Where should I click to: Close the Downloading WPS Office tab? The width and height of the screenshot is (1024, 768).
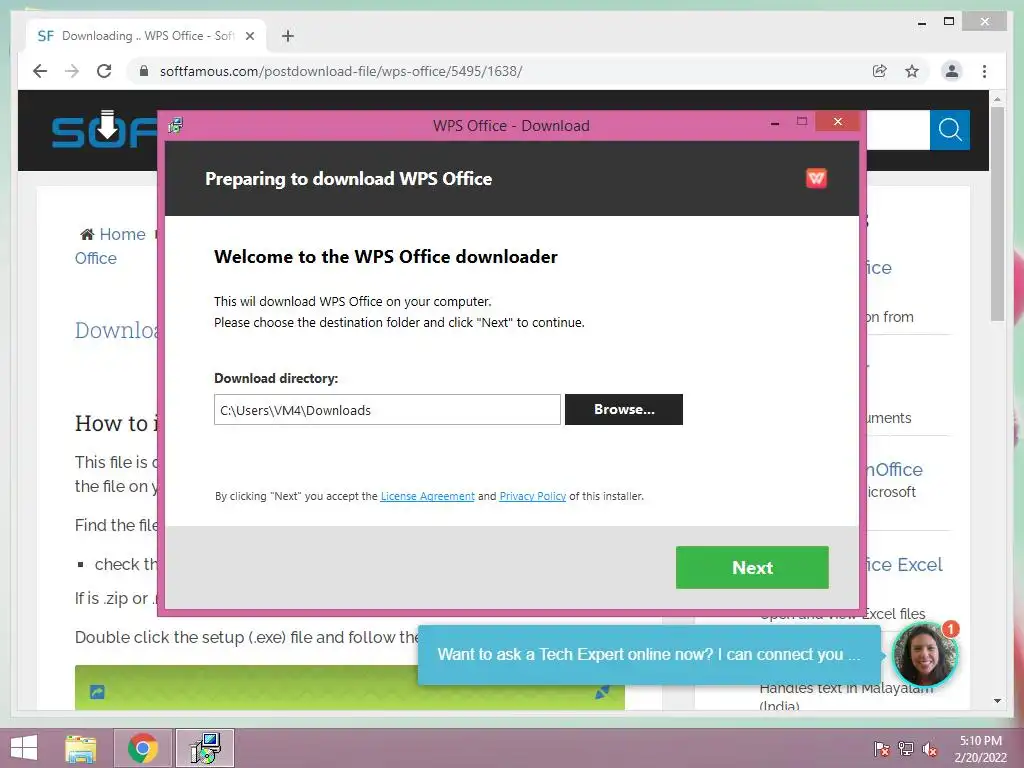[x=249, y=36]
